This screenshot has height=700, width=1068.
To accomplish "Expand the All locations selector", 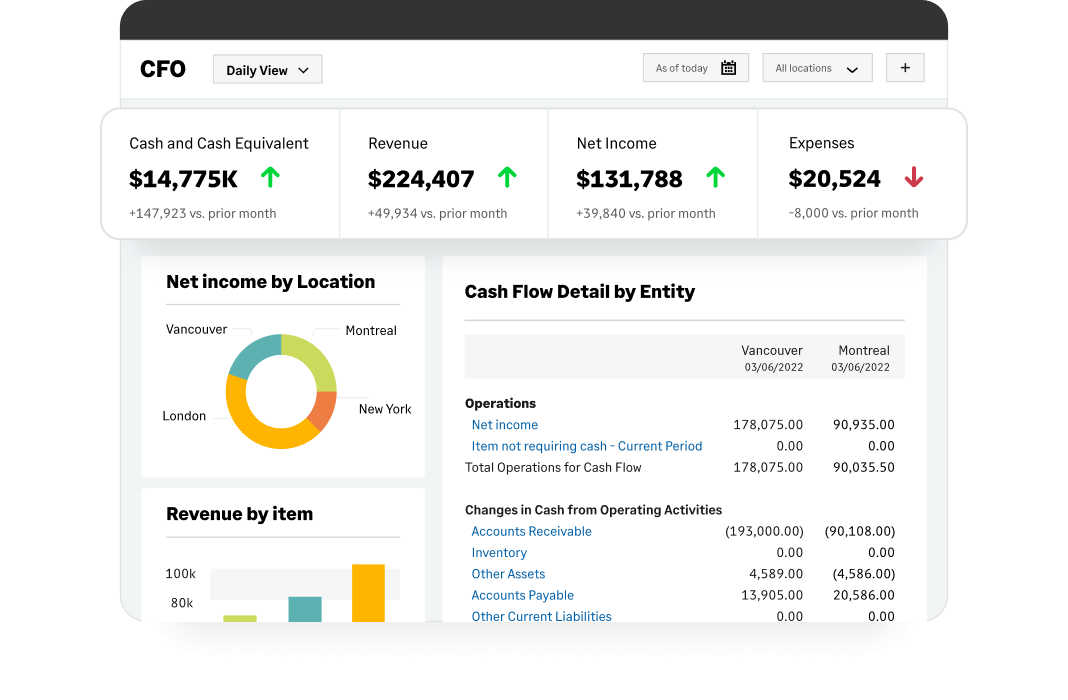I will pos(817,67).
